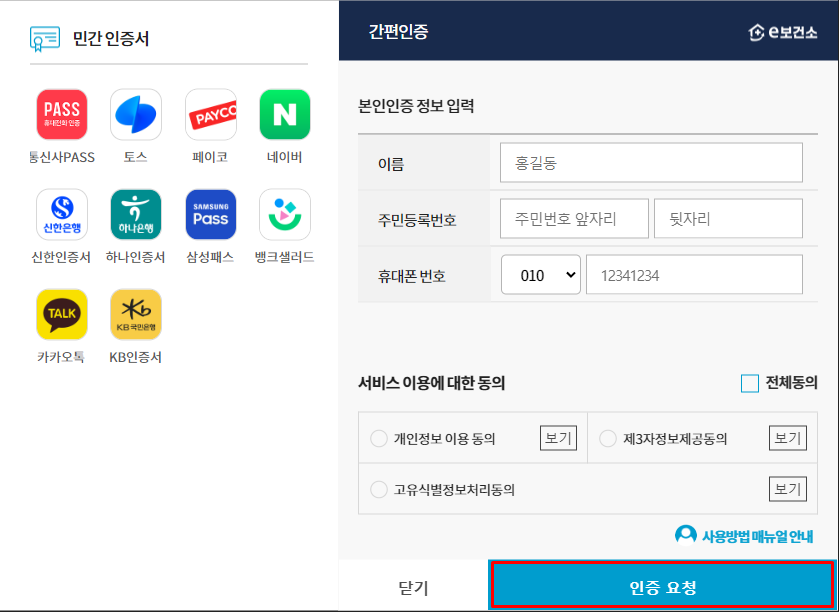Image resolution: width=839 pixels, height=612 pixels.
Task: Click the 닫기 close button
Action: tap(414, 587)
